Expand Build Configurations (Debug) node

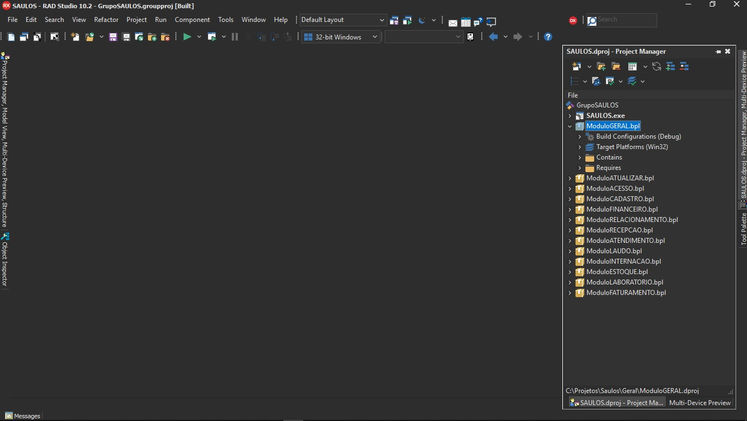pyautogui.click(x=580, y=137)
